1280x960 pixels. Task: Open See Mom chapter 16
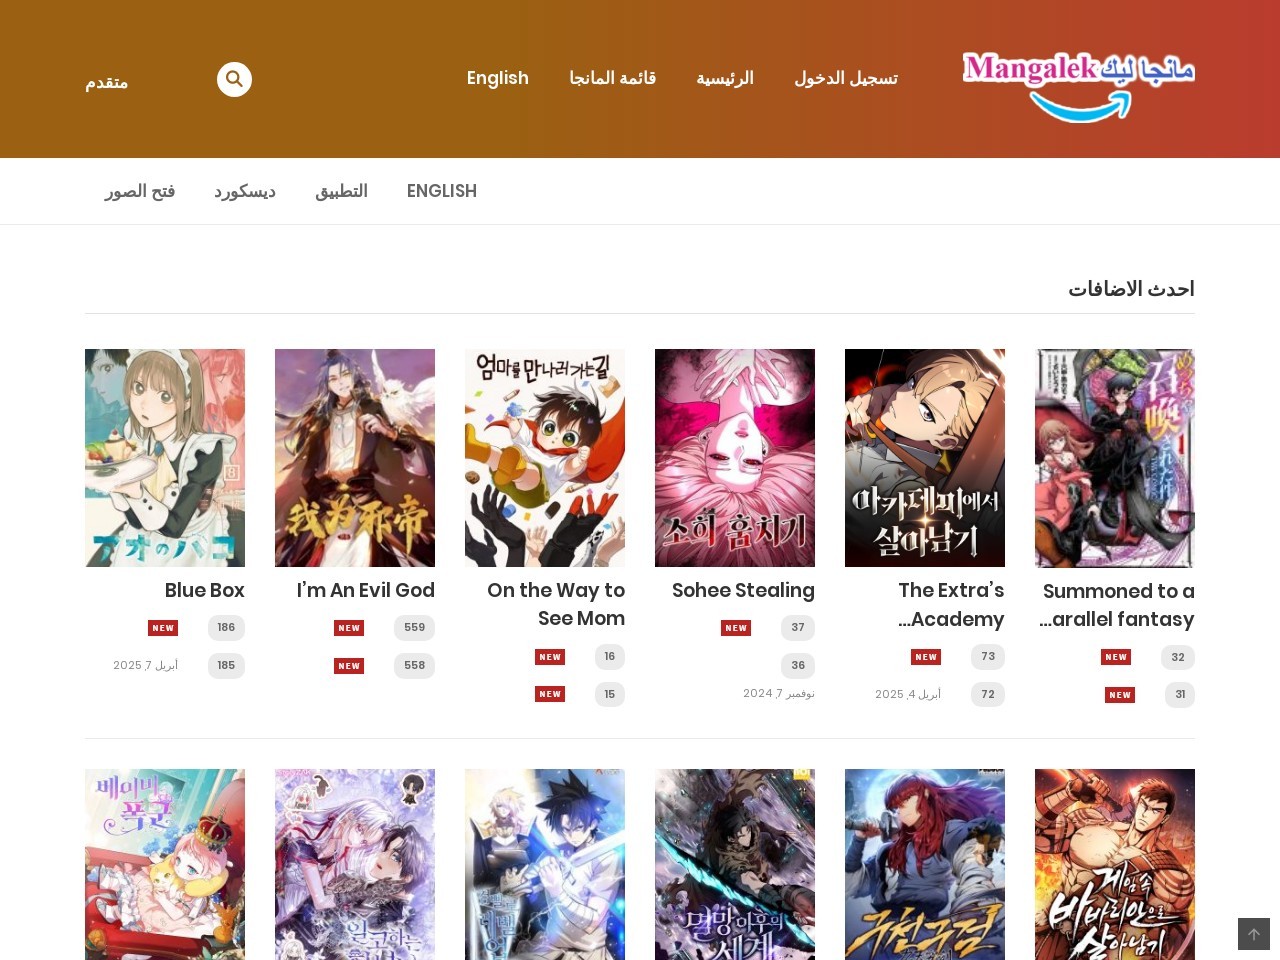pyautogui.click(x=610, y=657)
